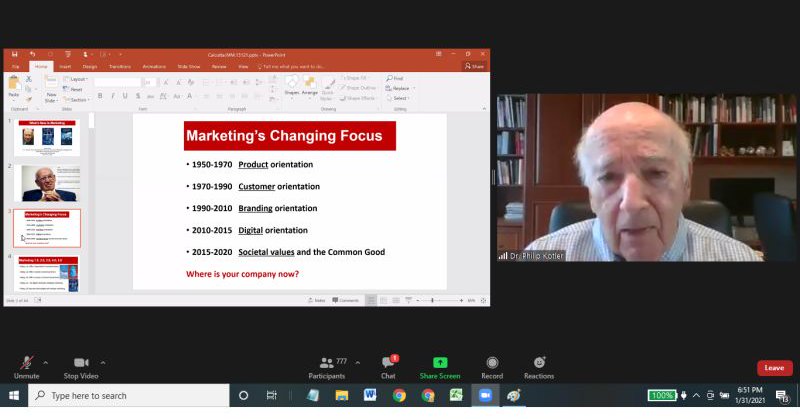The width and height of the screenshot is (800, 419).
Task: Toggle Italic formatting
Action: click(112, 96)
